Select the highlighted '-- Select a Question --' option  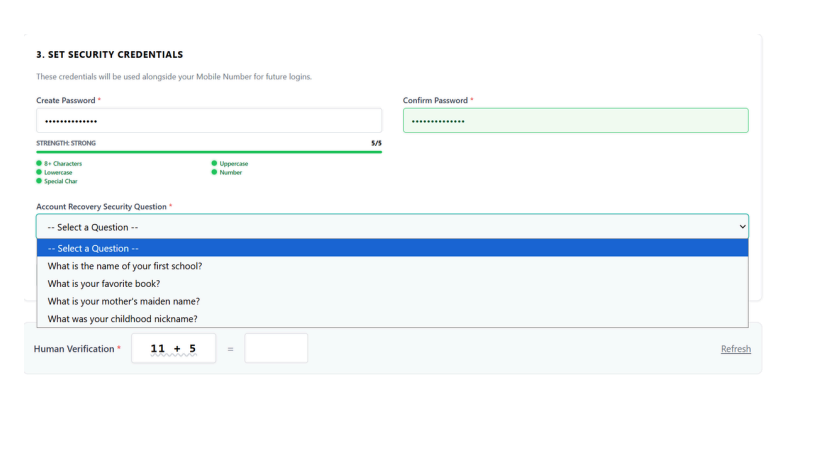[x=392, y=248]
